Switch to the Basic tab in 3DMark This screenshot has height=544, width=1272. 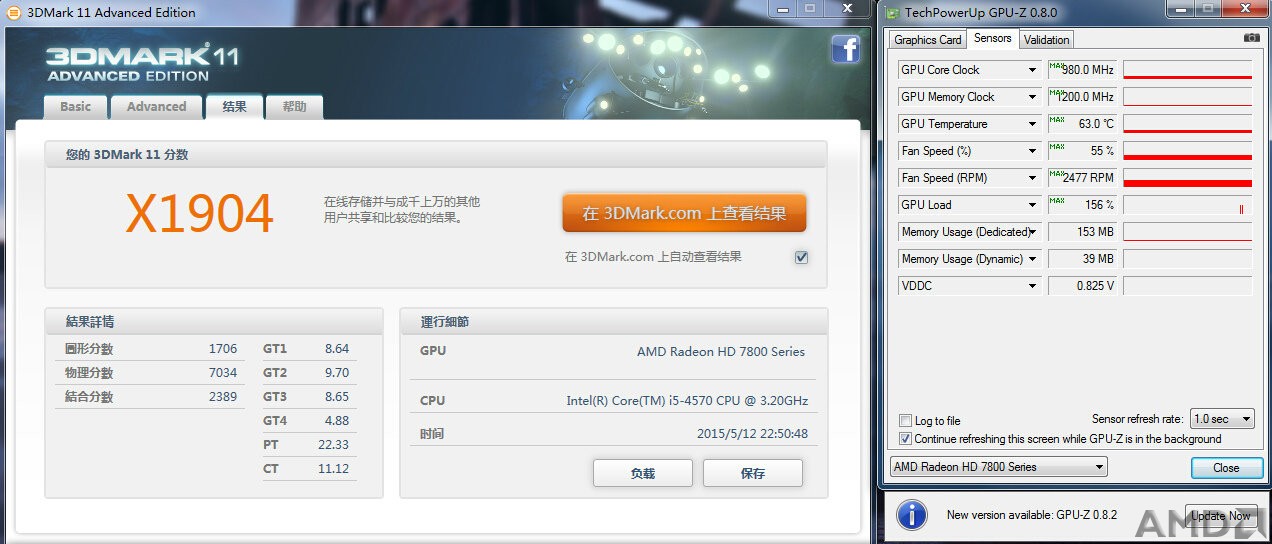point(75,106)
